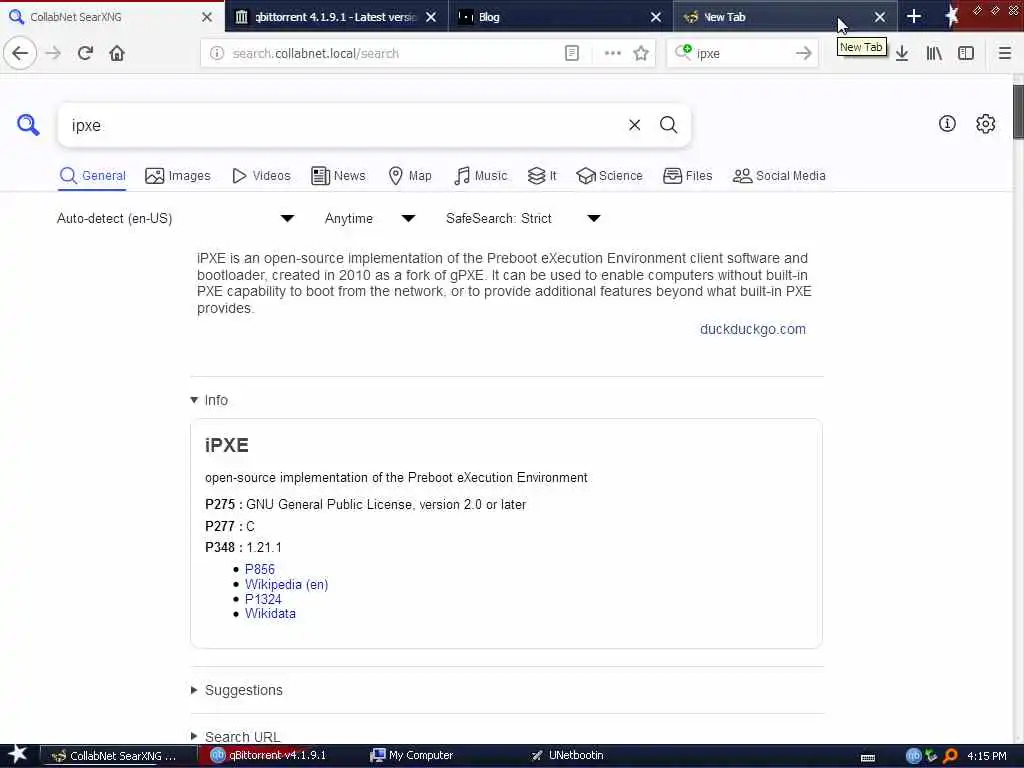Submit the ipxe search bar arrow
This screenshot has height=768, width=1024.
[803, 54]
